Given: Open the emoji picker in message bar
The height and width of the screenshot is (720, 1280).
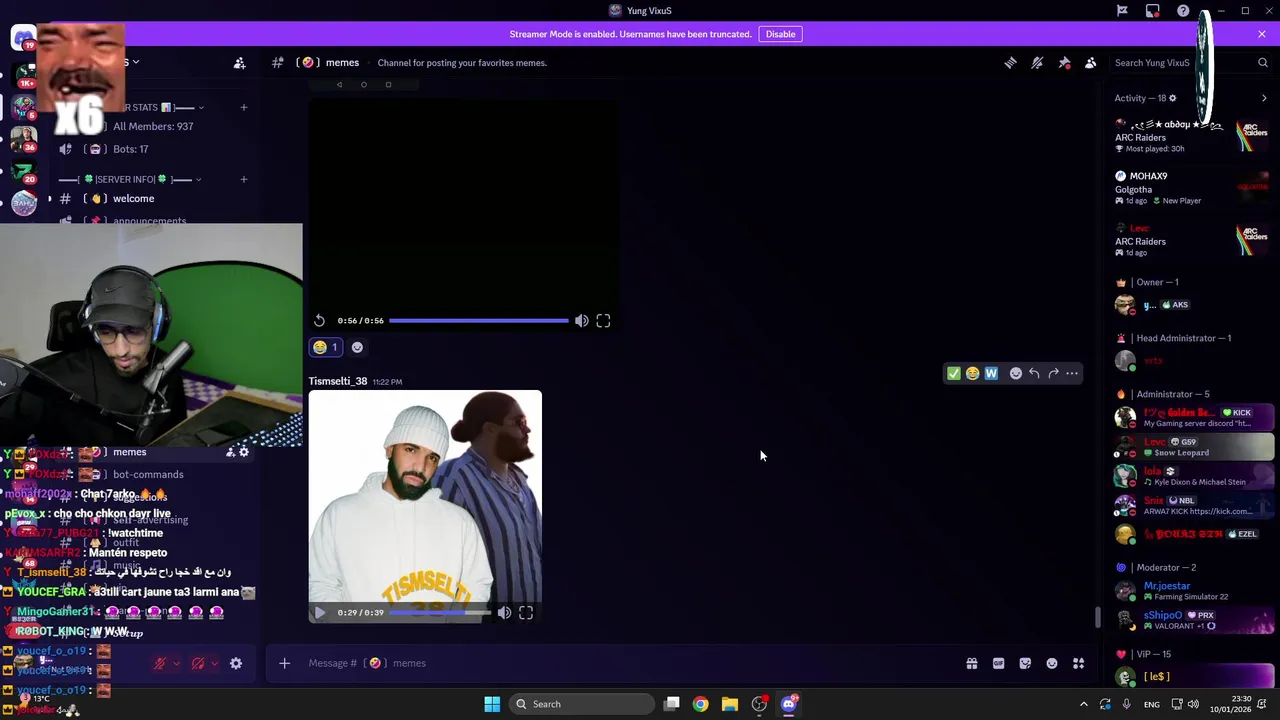Looking at the screenshot, I should (x=1052, y=663).
